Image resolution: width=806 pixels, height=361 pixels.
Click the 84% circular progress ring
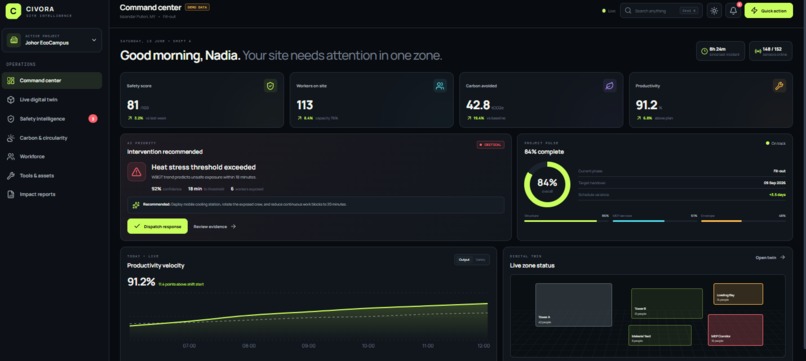coord(547,184)
